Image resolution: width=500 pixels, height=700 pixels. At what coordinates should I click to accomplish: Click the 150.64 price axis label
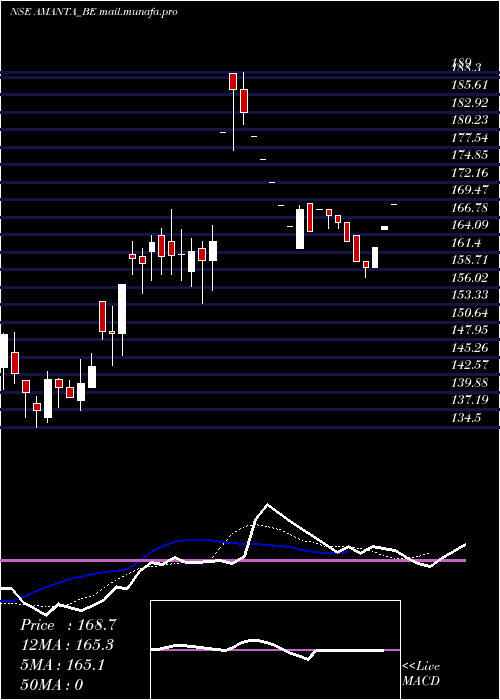coord(470,312)
